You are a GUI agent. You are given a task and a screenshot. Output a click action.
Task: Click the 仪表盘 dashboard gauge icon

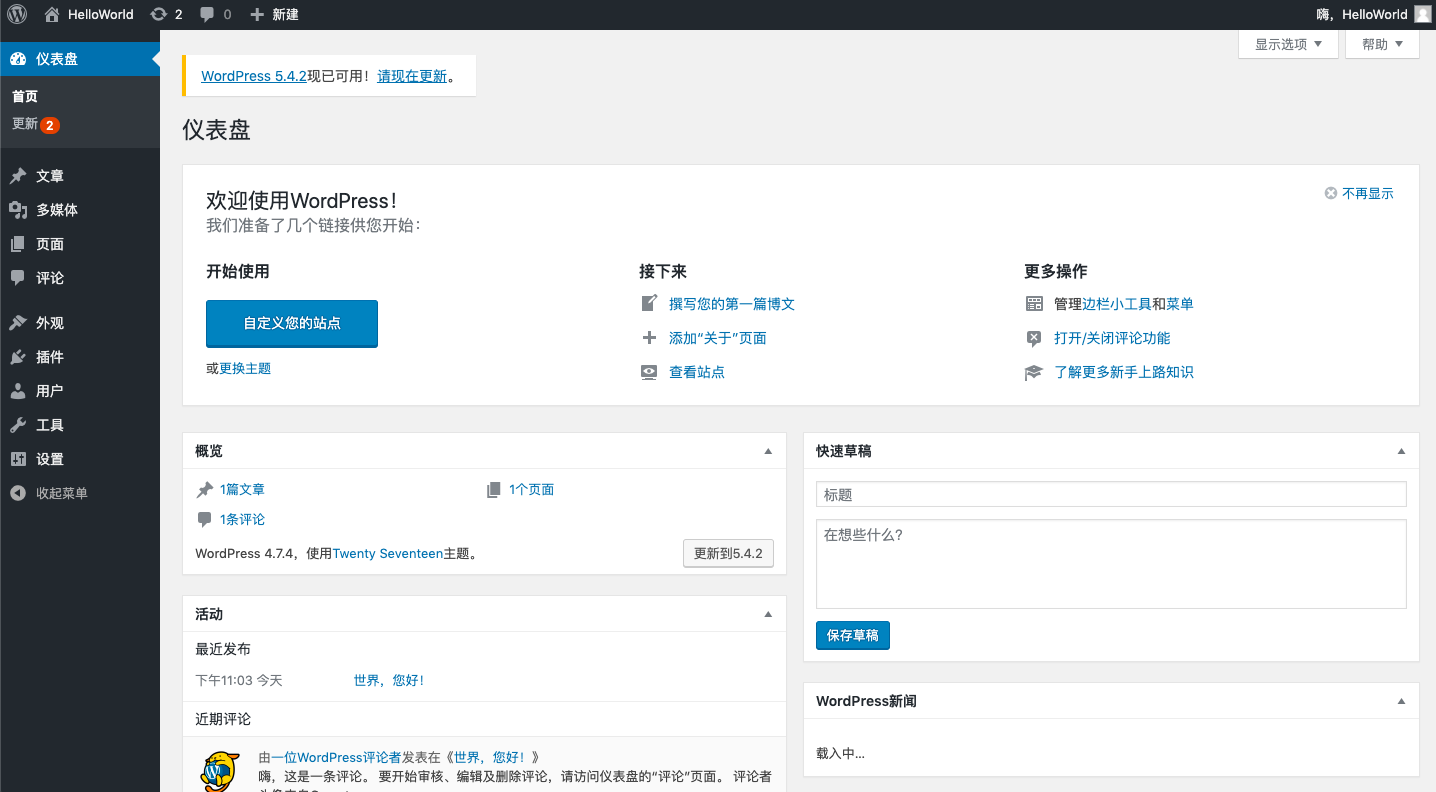[18, 59]
